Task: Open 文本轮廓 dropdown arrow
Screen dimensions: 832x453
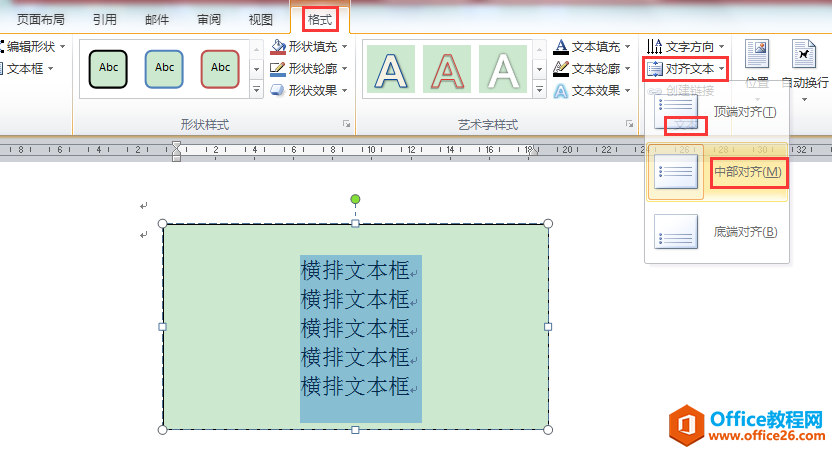Action: tap(628, 68)
